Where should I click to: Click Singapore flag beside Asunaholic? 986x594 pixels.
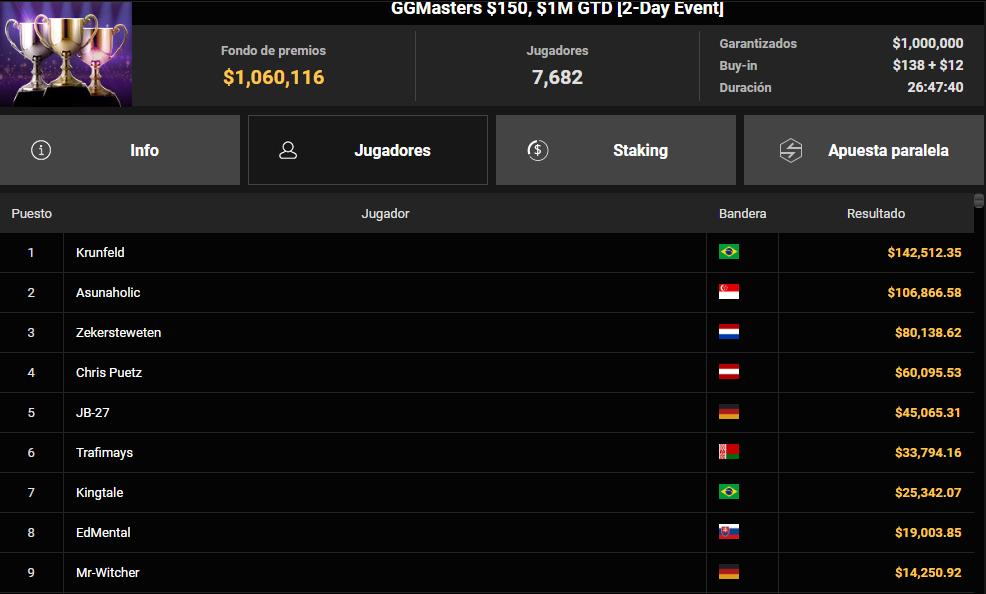[x=729, y=292]
